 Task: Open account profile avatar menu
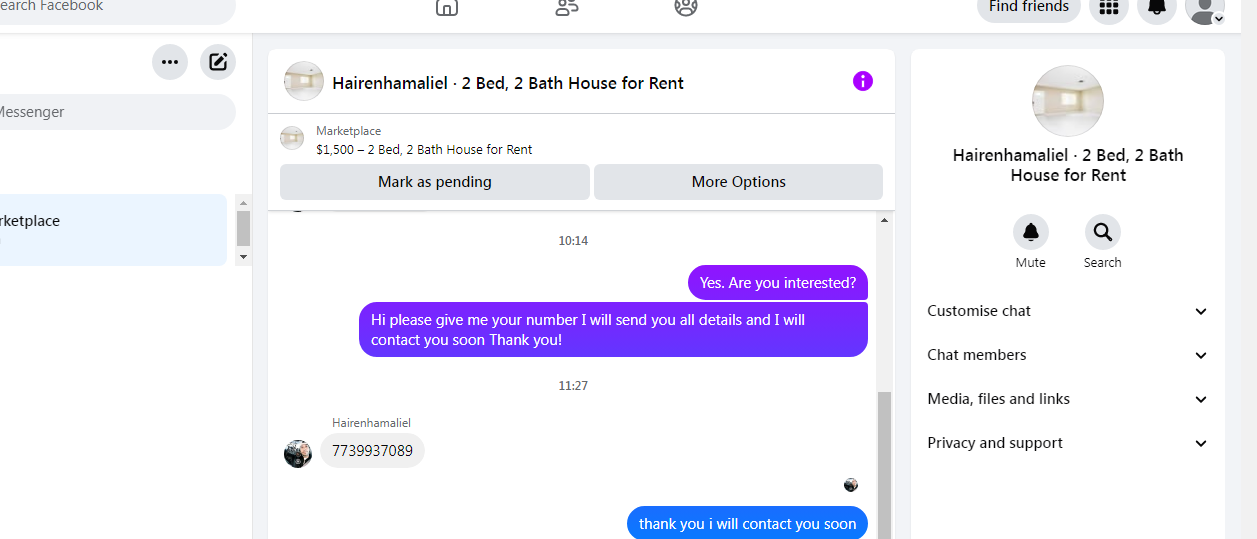pyautogui.click(x=1205, y=8)
